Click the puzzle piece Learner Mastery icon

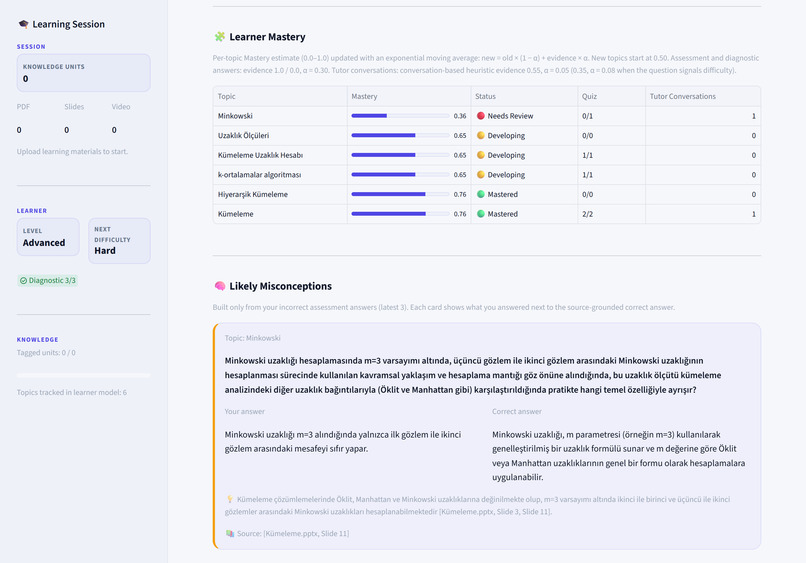point(219,37)
